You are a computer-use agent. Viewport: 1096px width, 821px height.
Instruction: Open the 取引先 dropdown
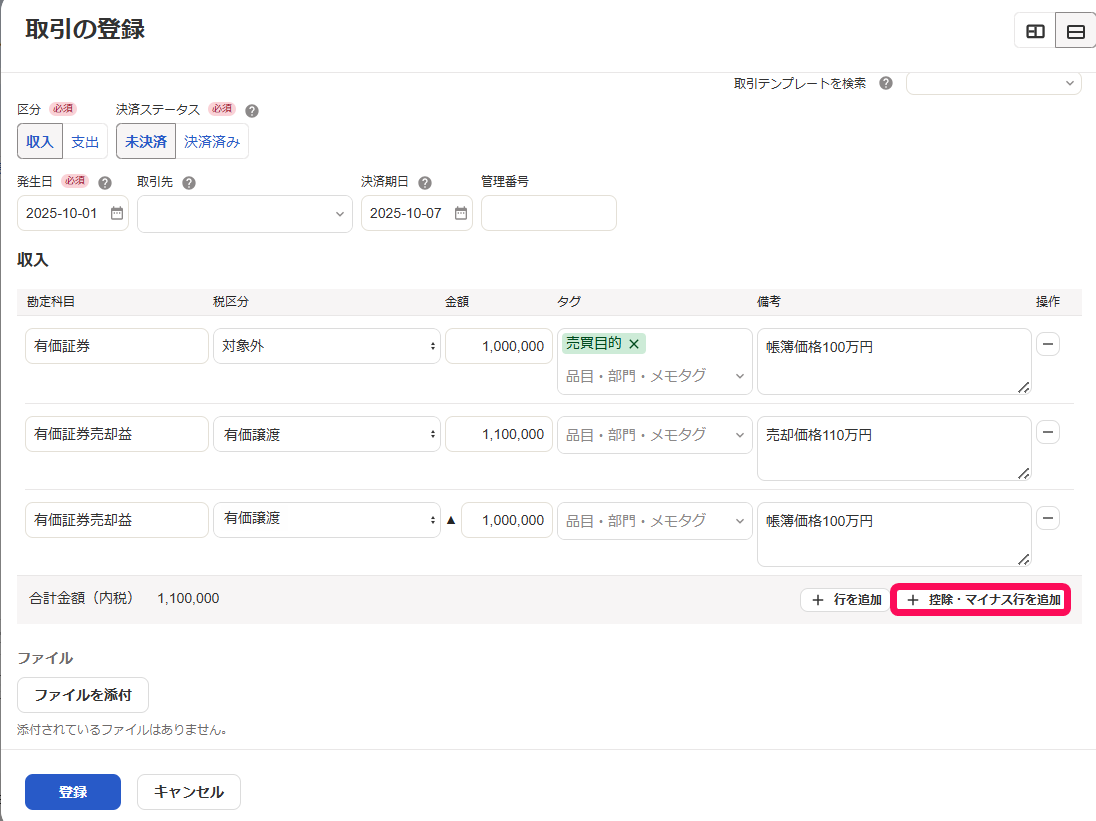coord(245,214)
